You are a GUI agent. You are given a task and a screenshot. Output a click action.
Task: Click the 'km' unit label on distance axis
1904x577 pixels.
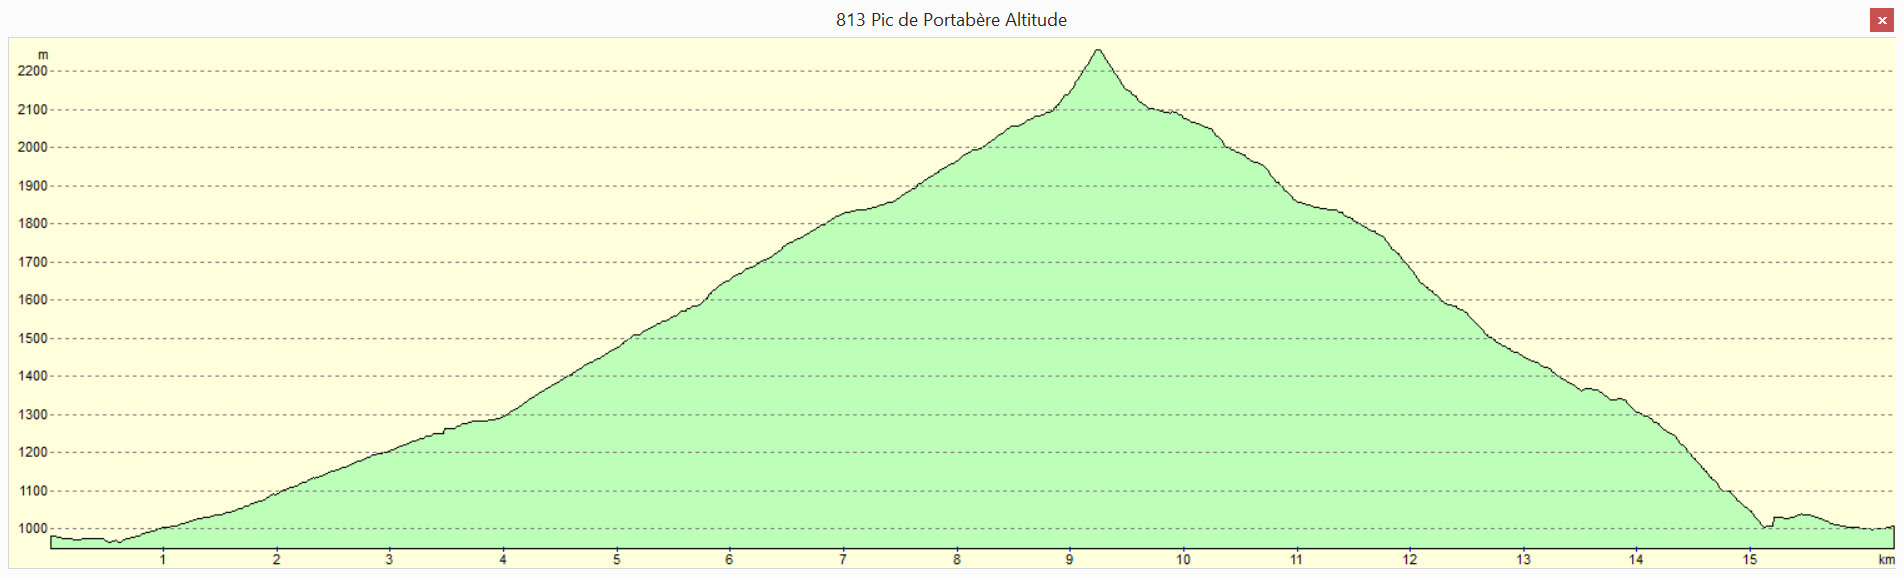(x=1885, y=560)
